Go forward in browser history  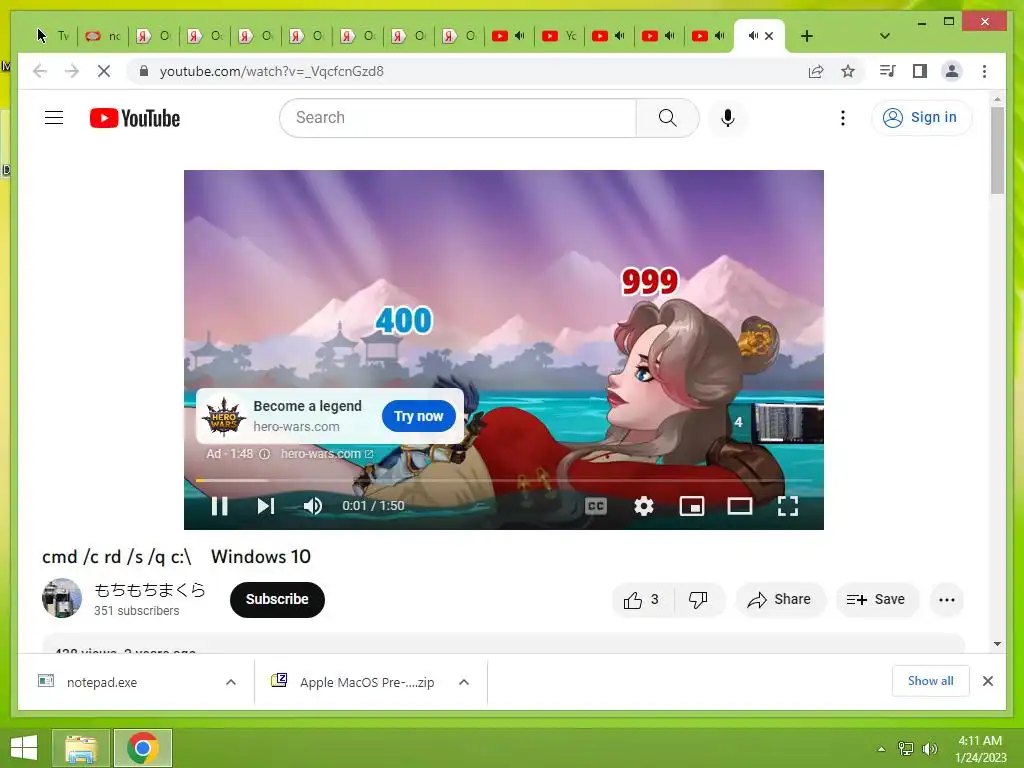[x=72, y=71]
